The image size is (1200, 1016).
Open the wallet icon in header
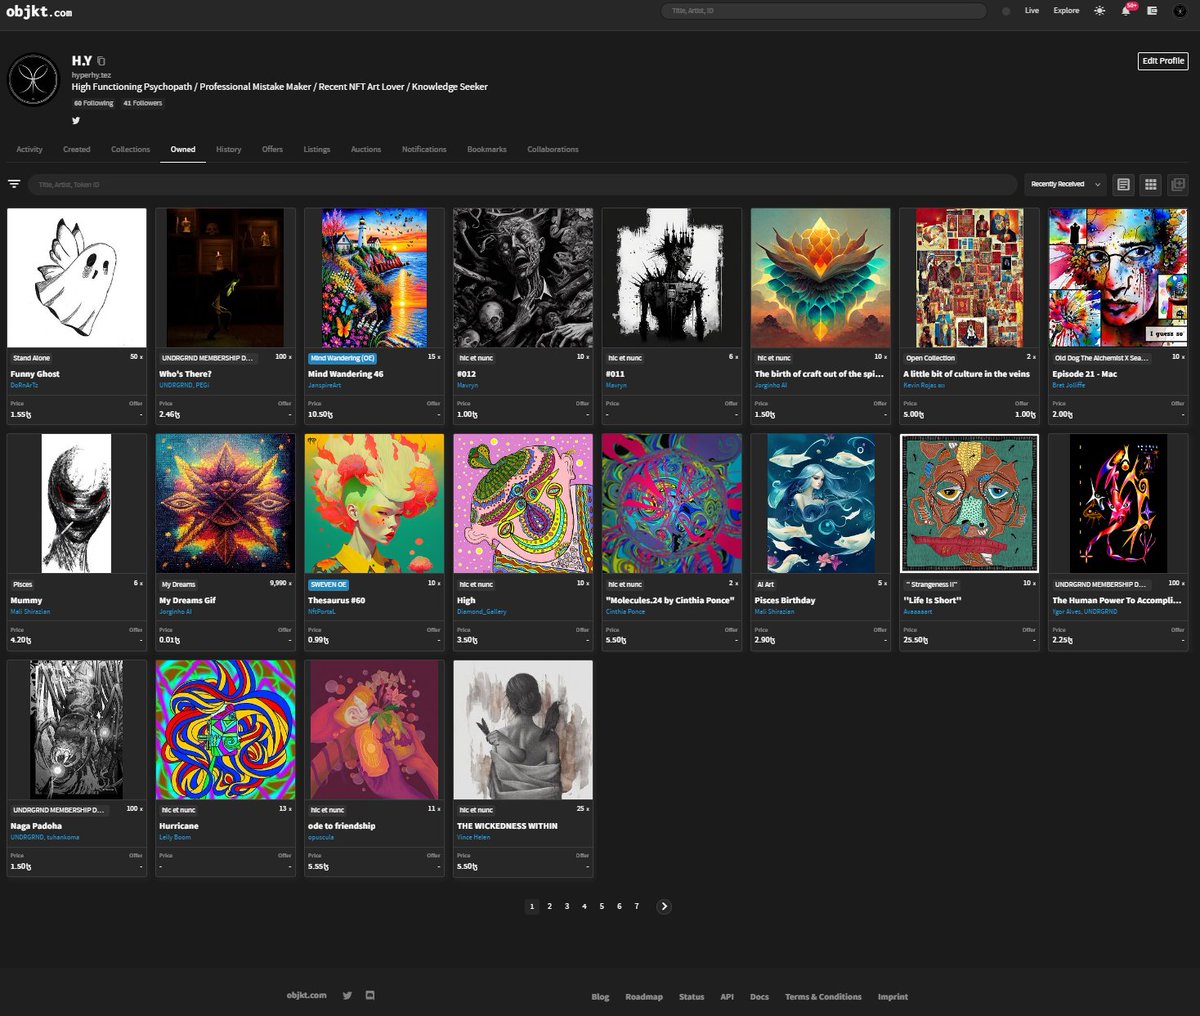coord(1152,10)
